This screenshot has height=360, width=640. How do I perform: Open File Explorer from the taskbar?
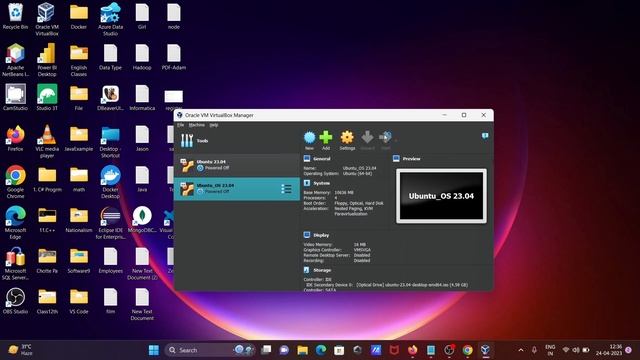coord(302,350)
